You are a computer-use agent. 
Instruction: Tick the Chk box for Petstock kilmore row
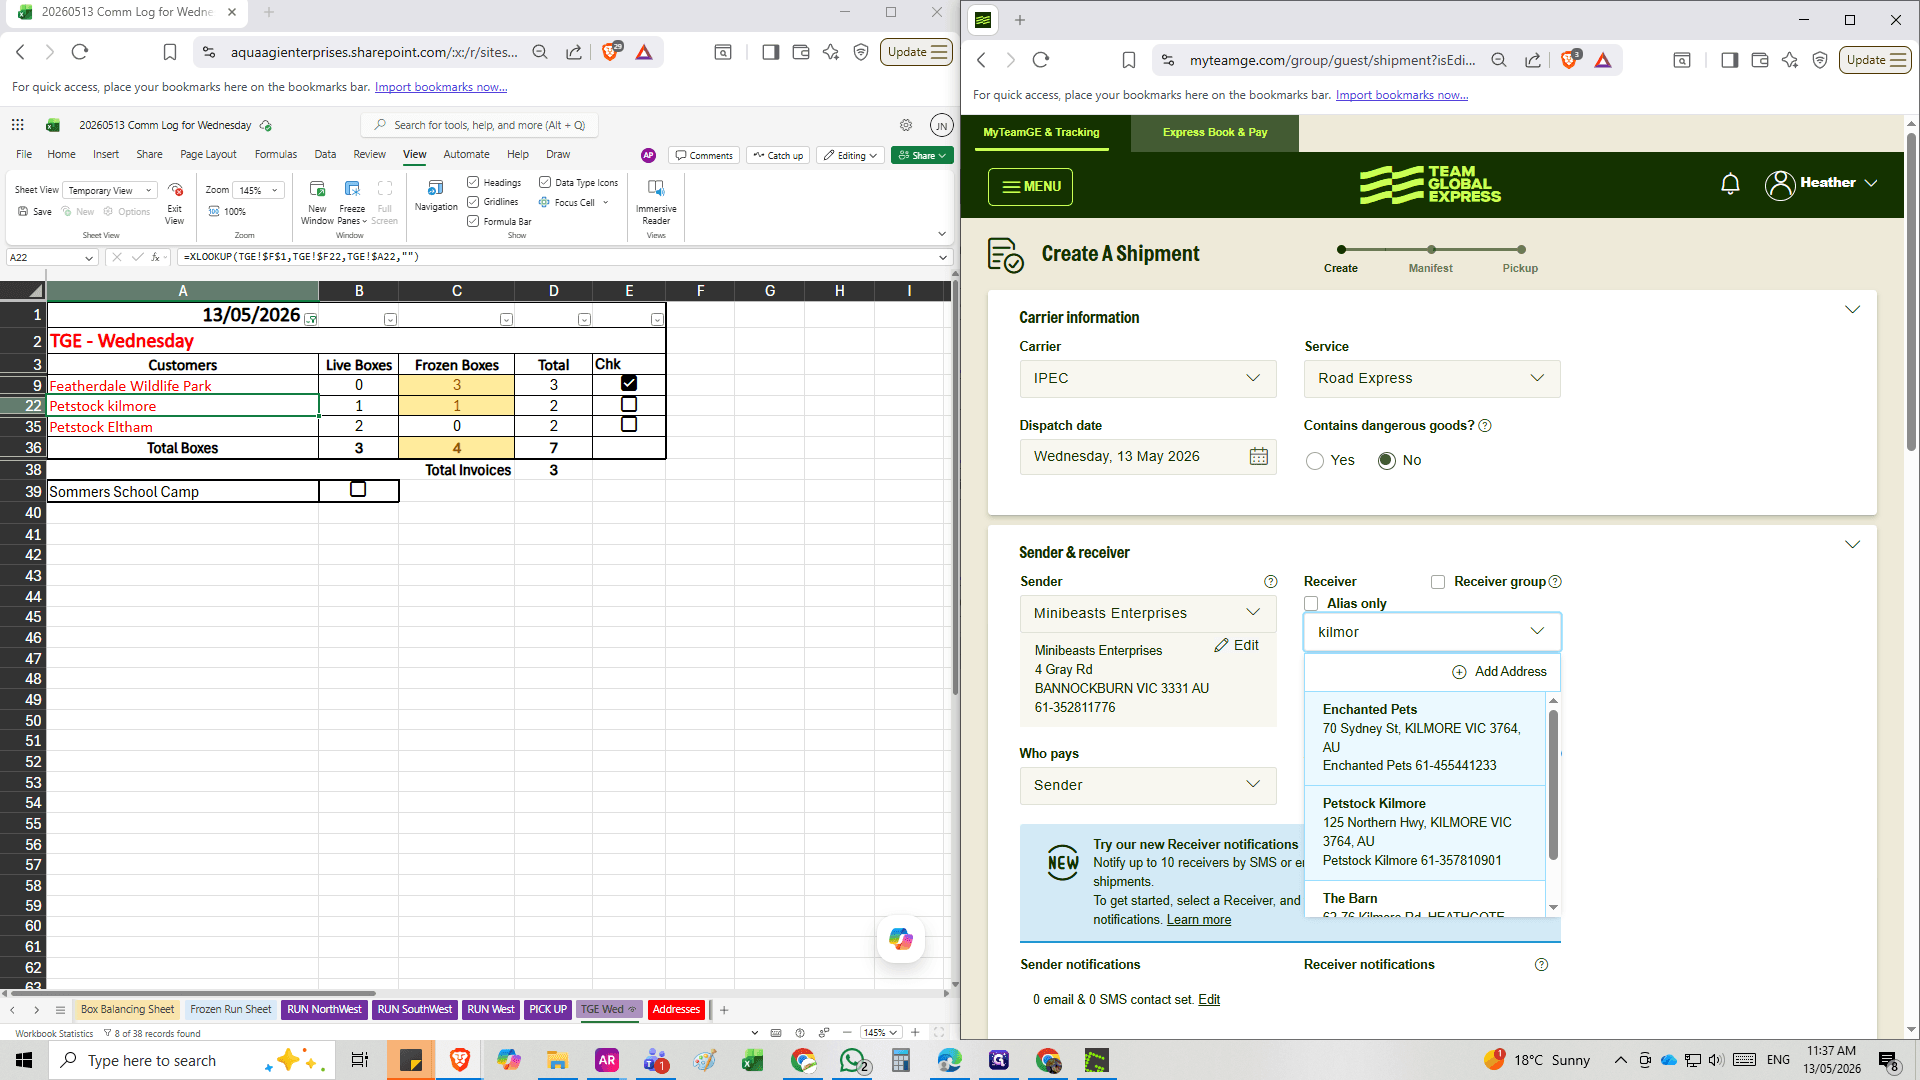(x=629, y=404)
